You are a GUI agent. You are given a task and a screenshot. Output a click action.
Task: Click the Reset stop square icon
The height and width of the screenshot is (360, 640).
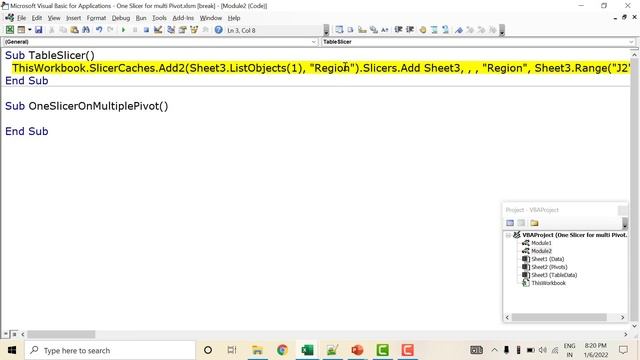[x=146, y=30]
